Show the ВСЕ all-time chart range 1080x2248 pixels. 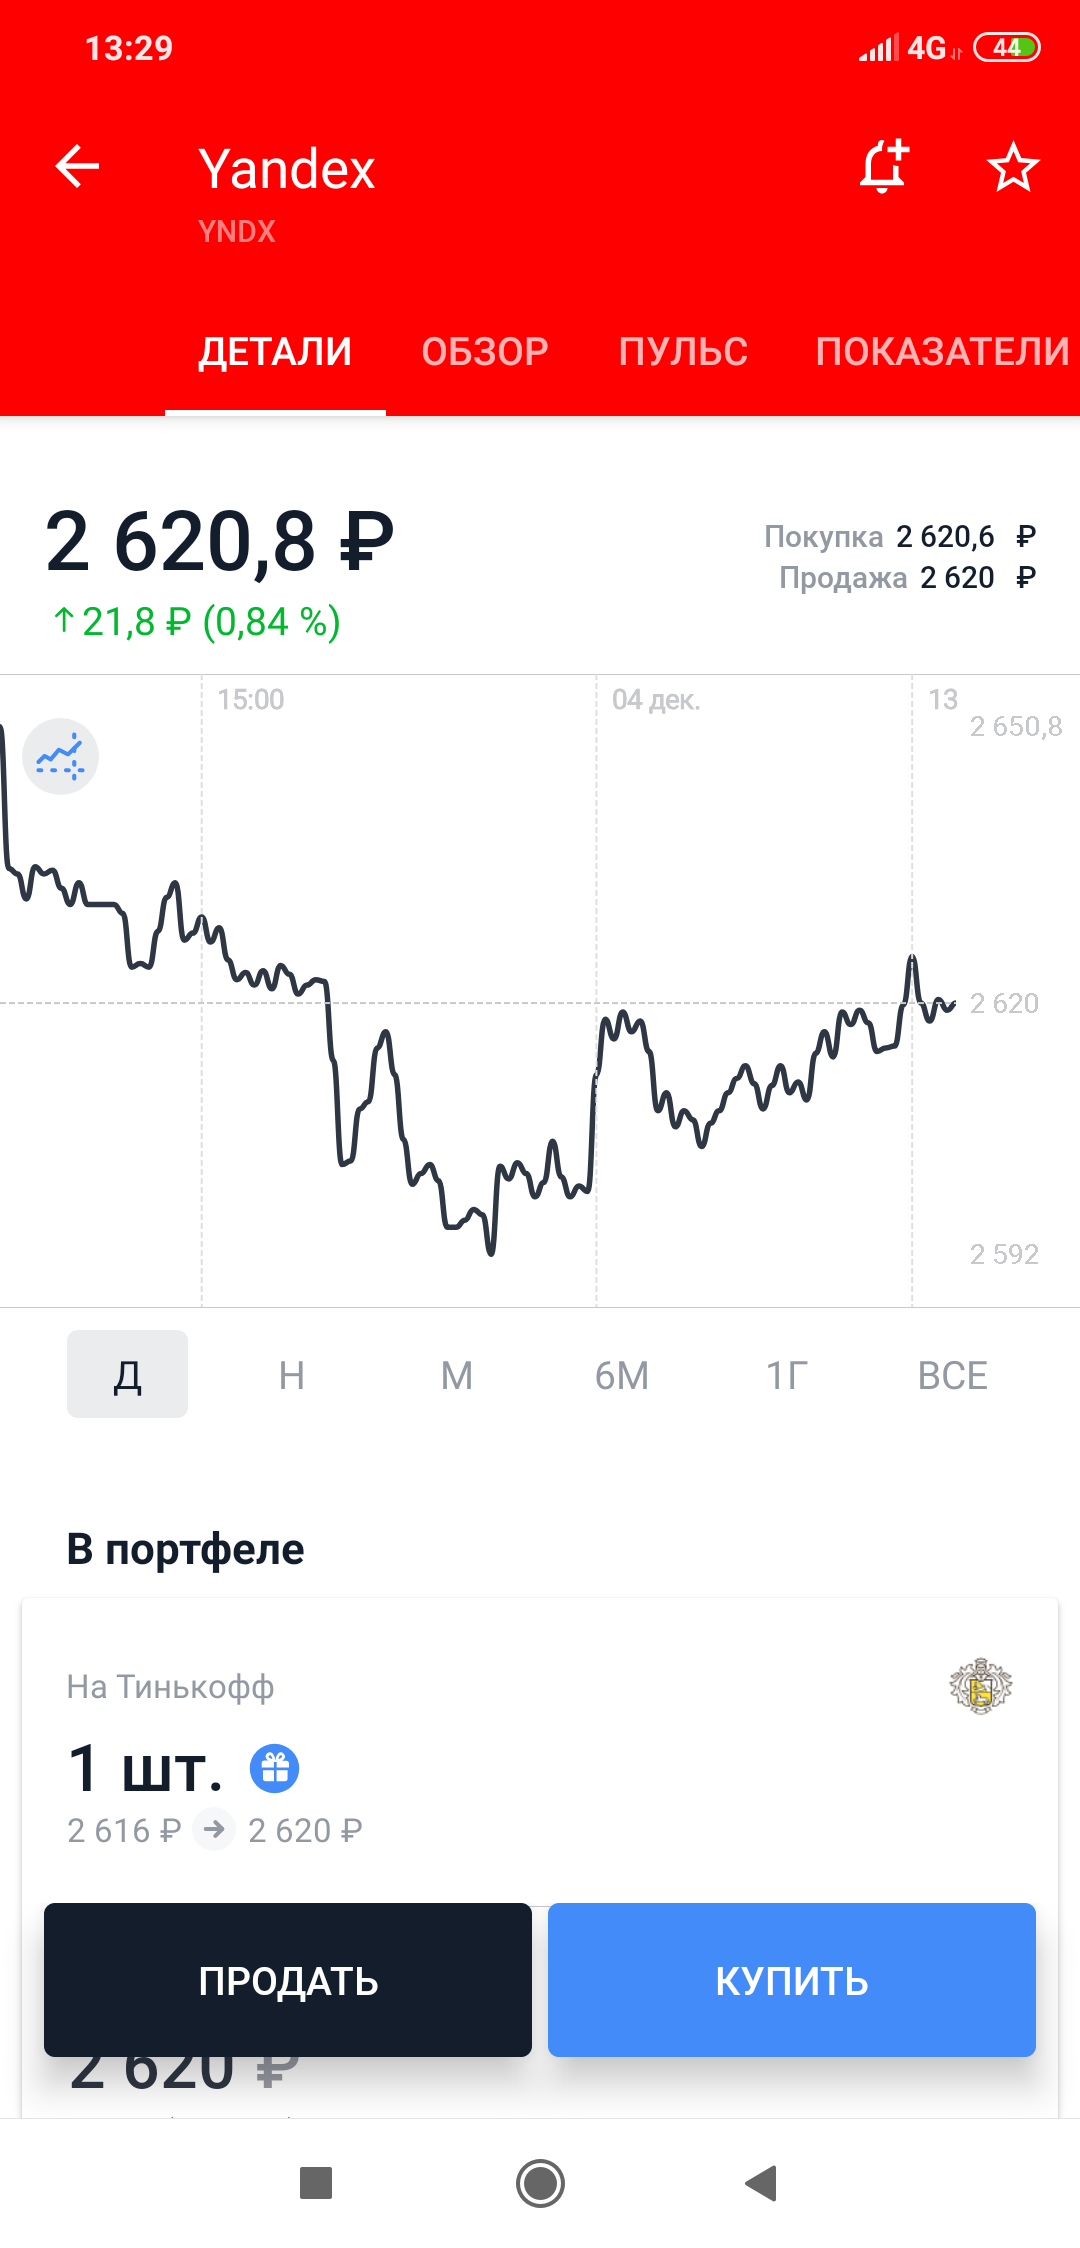(x=953, y=1376)
